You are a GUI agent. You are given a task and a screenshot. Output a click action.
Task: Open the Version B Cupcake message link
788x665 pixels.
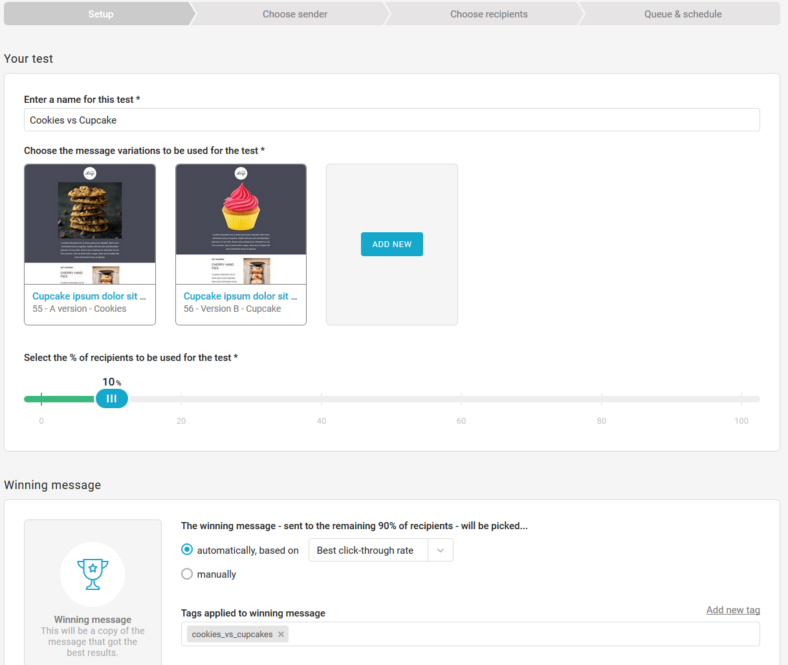pos(241,296)
